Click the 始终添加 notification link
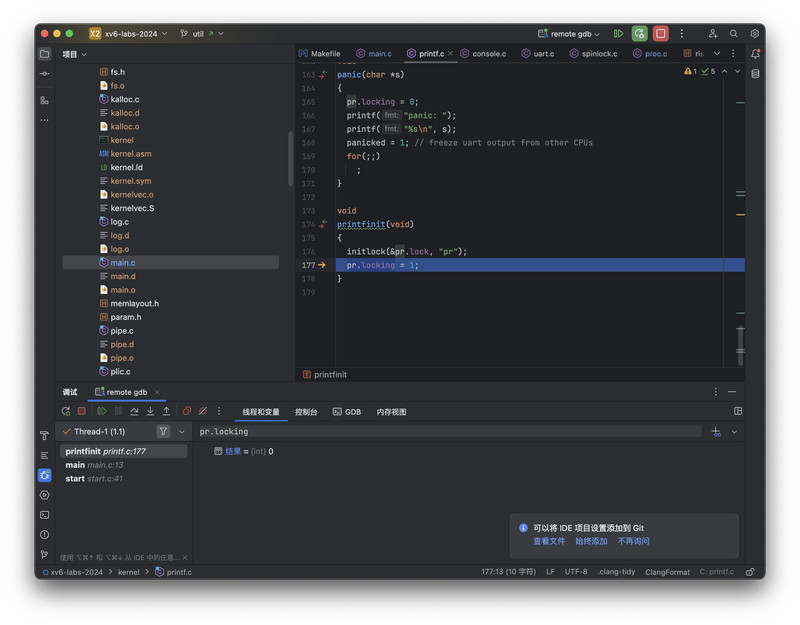 coord(591,541)
